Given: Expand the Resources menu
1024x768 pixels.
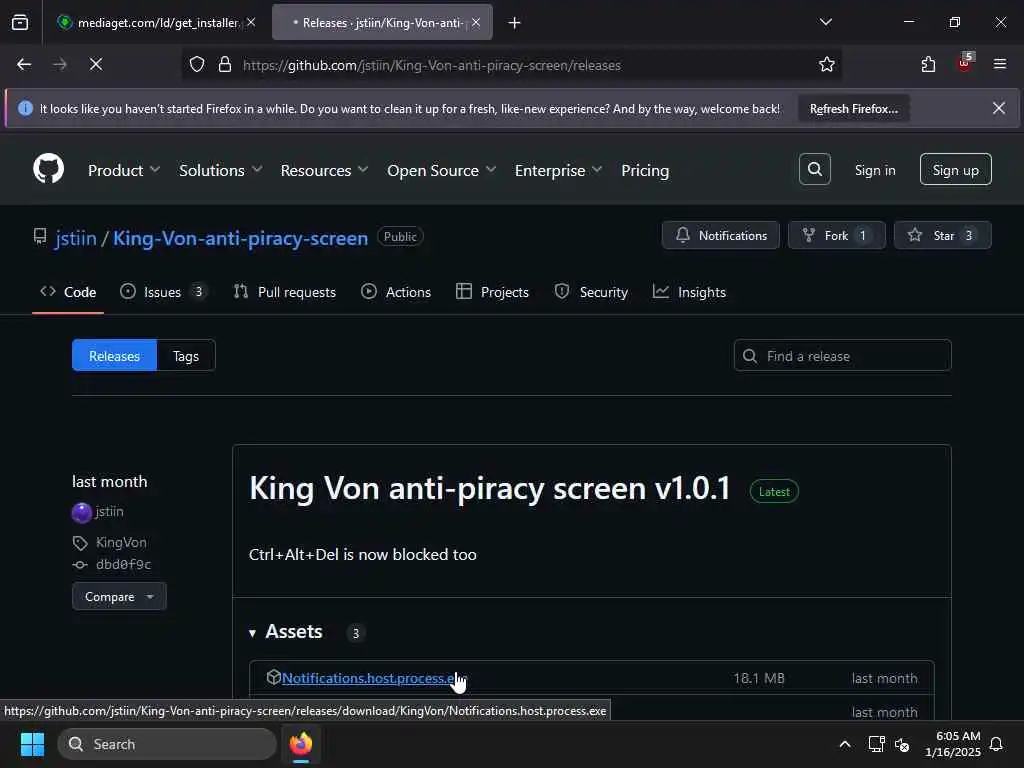Looking at the screenshot, I should [x=324, y=170].
